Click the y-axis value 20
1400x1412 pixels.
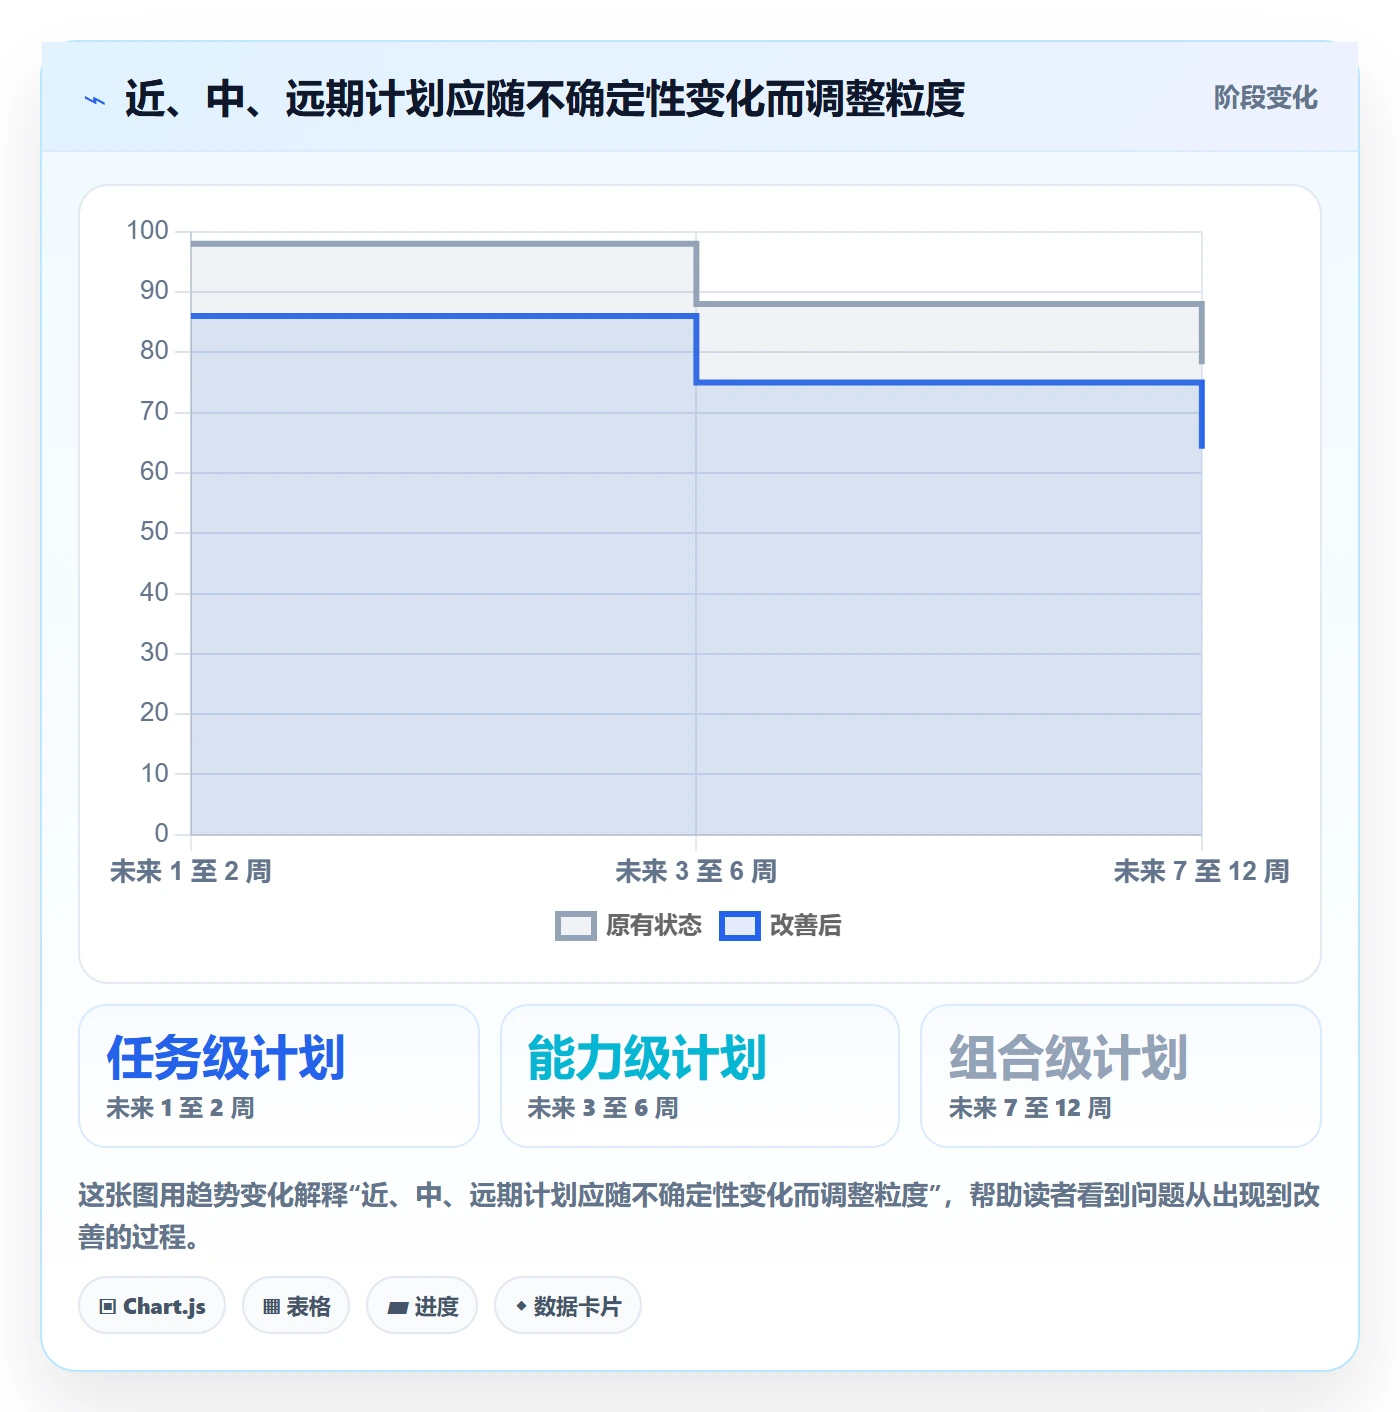pyautogui.click(x=154, y=713)
